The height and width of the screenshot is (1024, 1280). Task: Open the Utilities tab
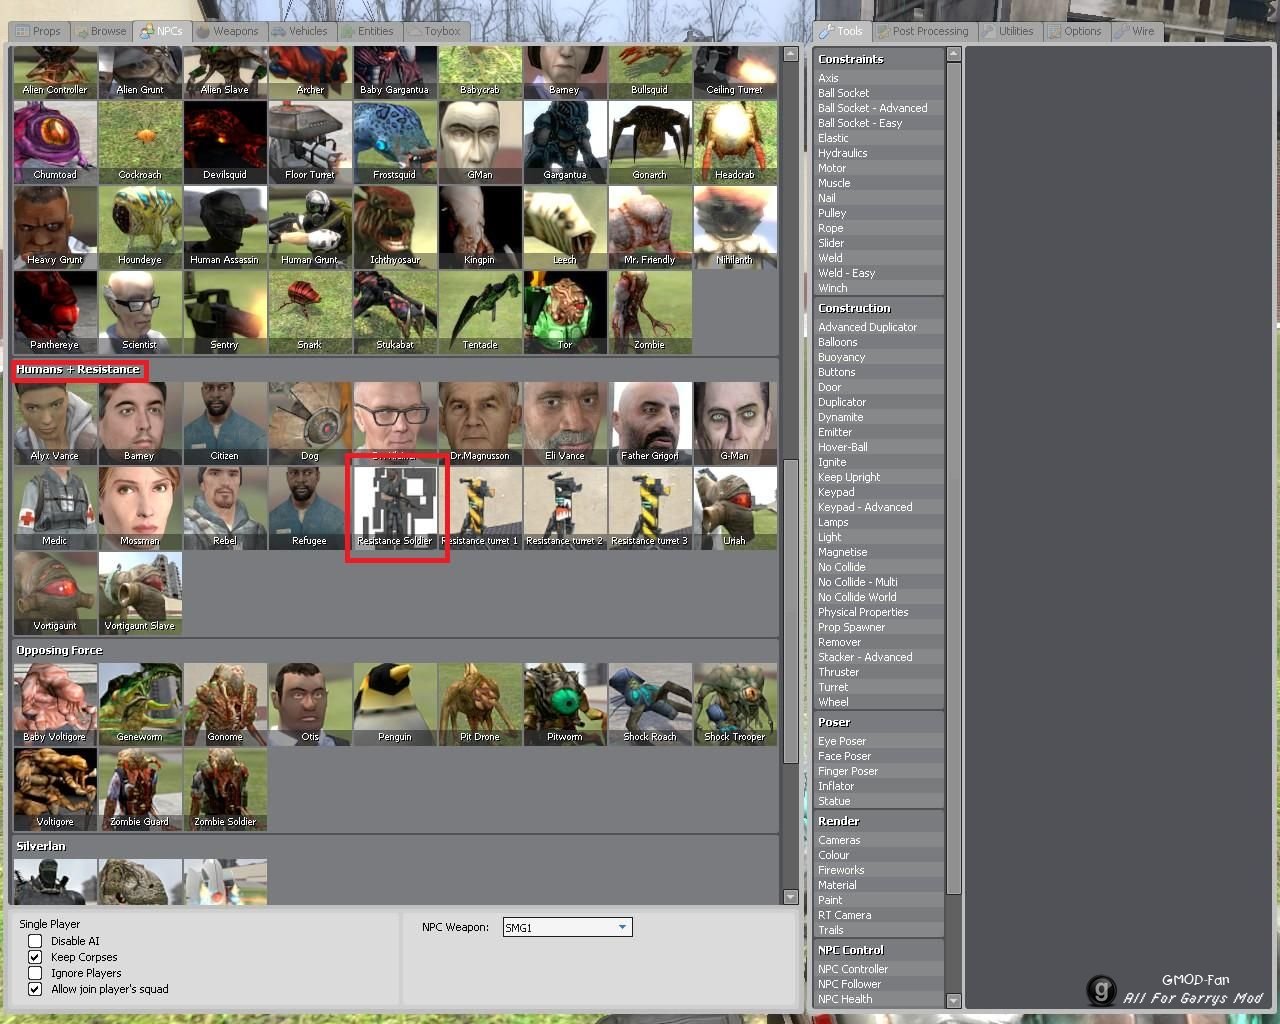click(1009, 31)
